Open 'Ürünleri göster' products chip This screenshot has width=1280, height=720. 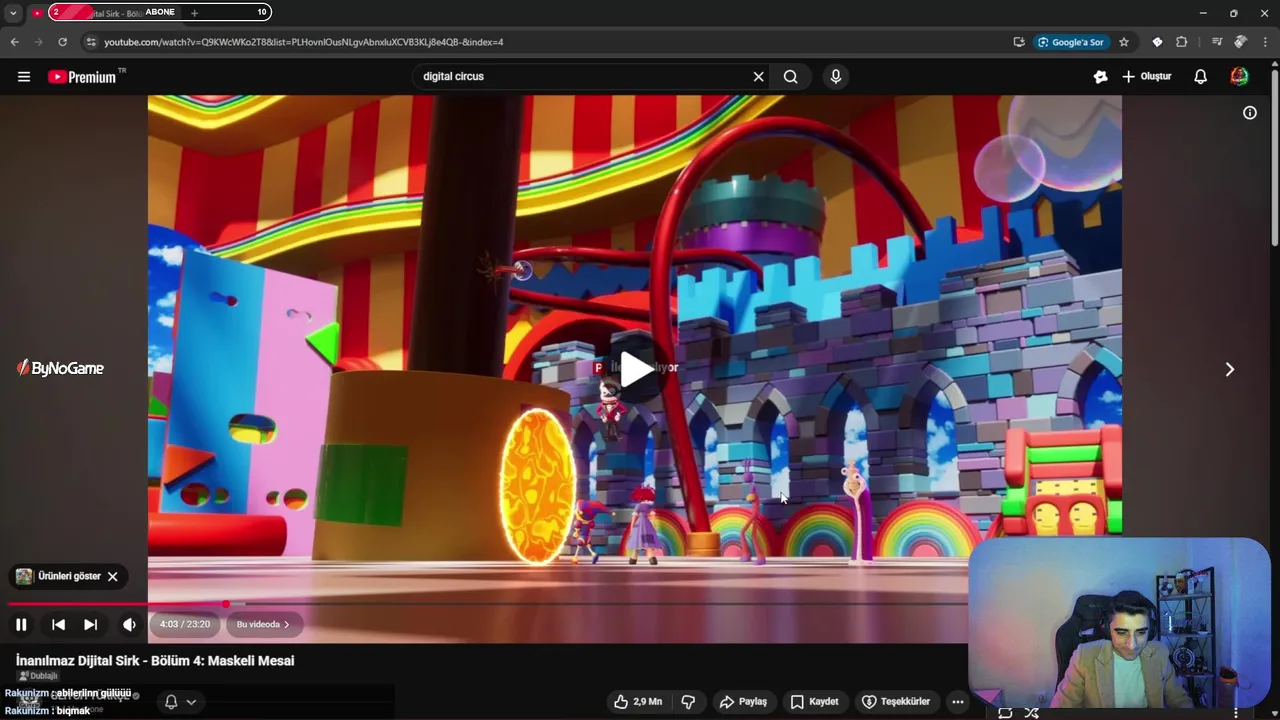[x=60, y=577]
